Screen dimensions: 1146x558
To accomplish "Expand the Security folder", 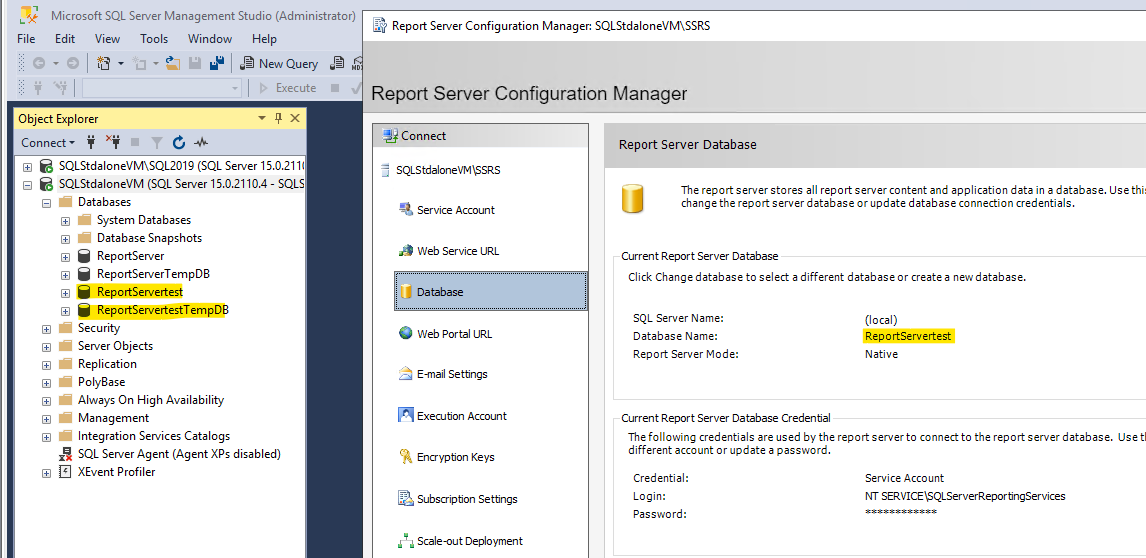I will click(46, 328).
